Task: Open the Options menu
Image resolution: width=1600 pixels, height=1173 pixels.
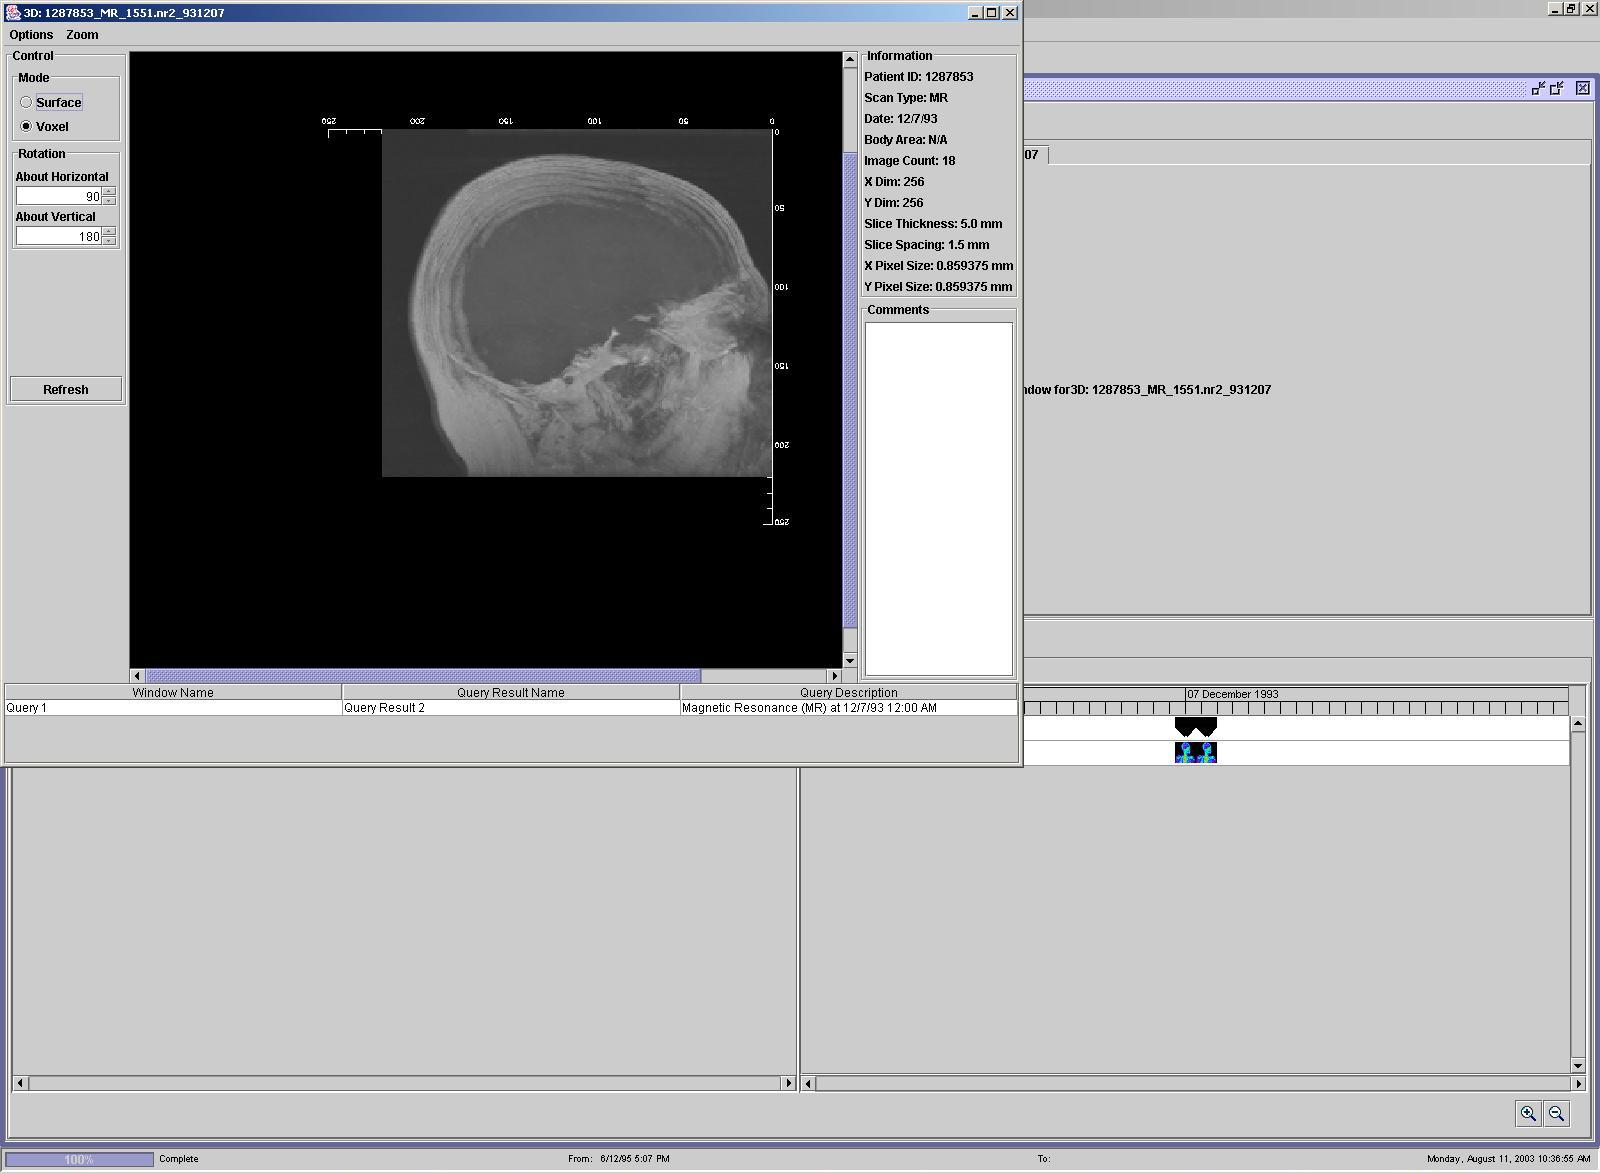Action: (x=31, y=35)
